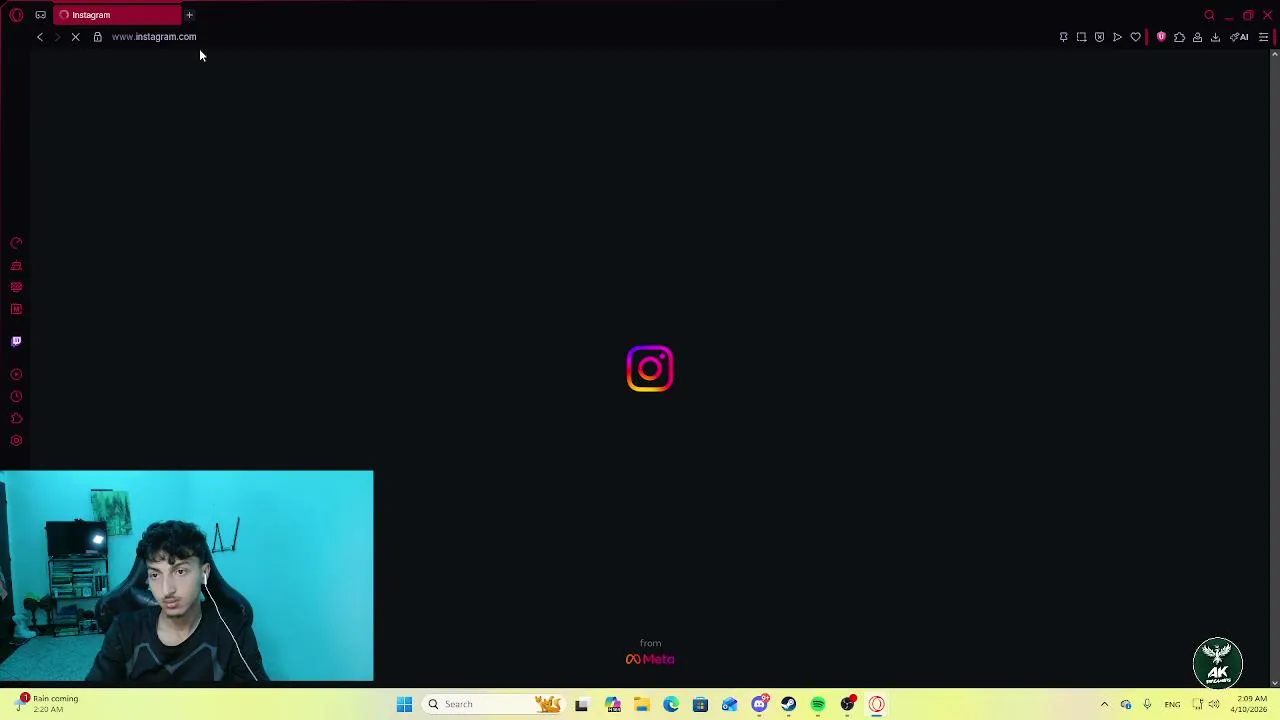The image size is (1280, 720).
Task: Open GX Corner gamepad icon
Action: pyautogui.click(x=40, y=15)
